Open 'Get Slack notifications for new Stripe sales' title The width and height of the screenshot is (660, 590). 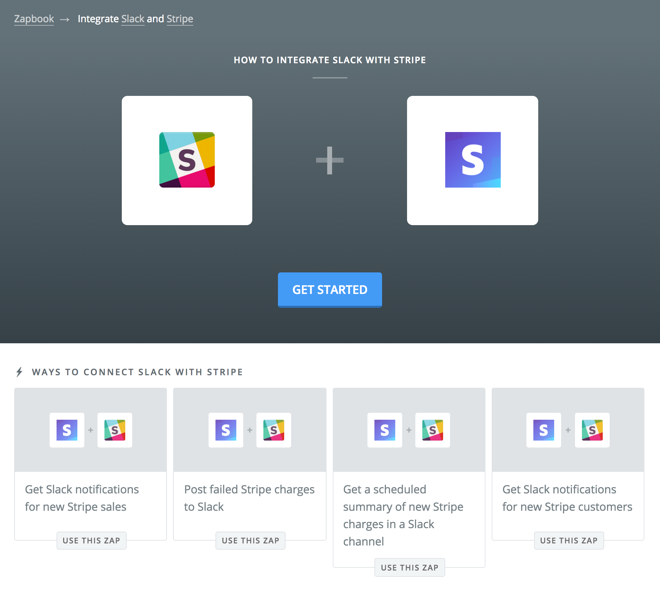[82, 498]
